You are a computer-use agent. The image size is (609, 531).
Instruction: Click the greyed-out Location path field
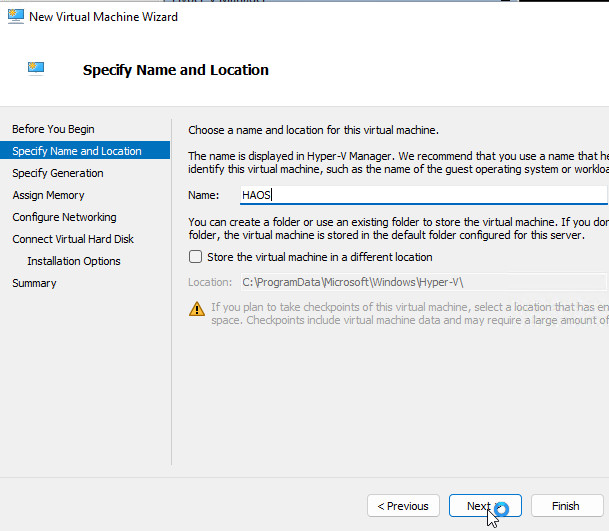point(422,283)
